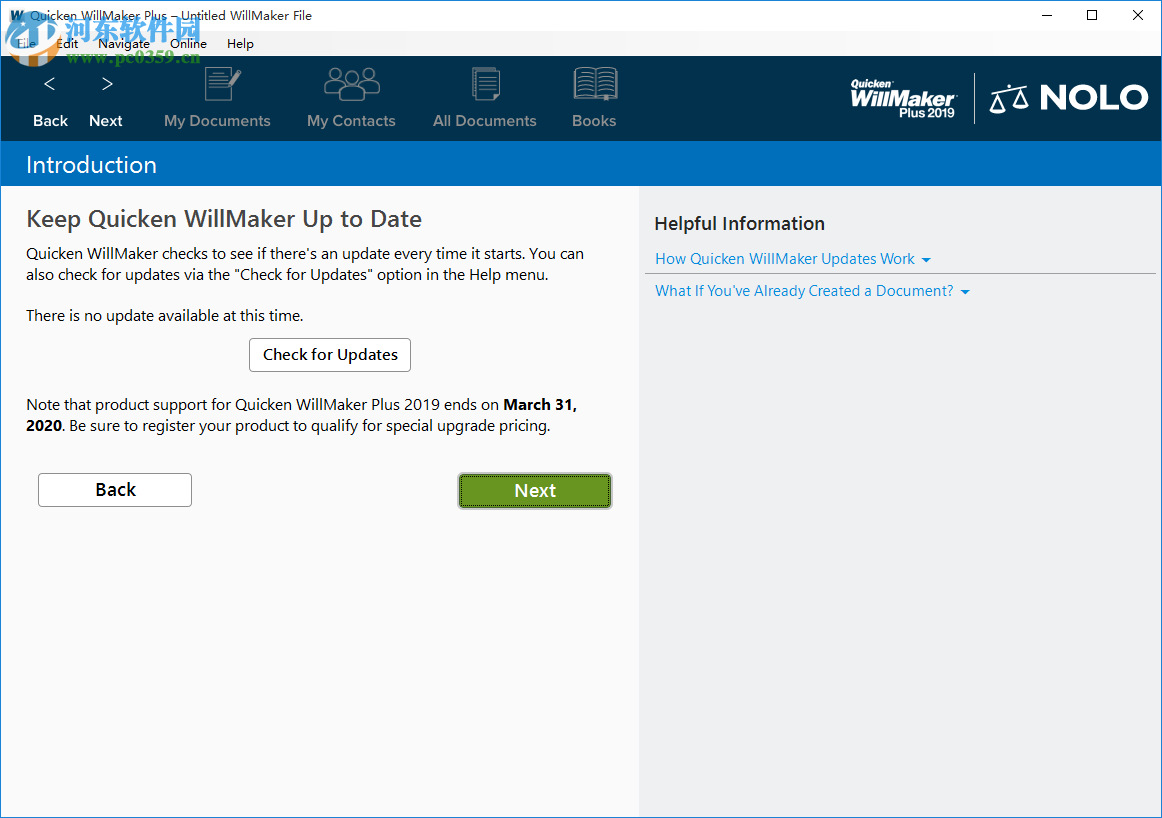Click the Check for Updates button
Screen dimensions: 1162x818
tap(330, 355)
